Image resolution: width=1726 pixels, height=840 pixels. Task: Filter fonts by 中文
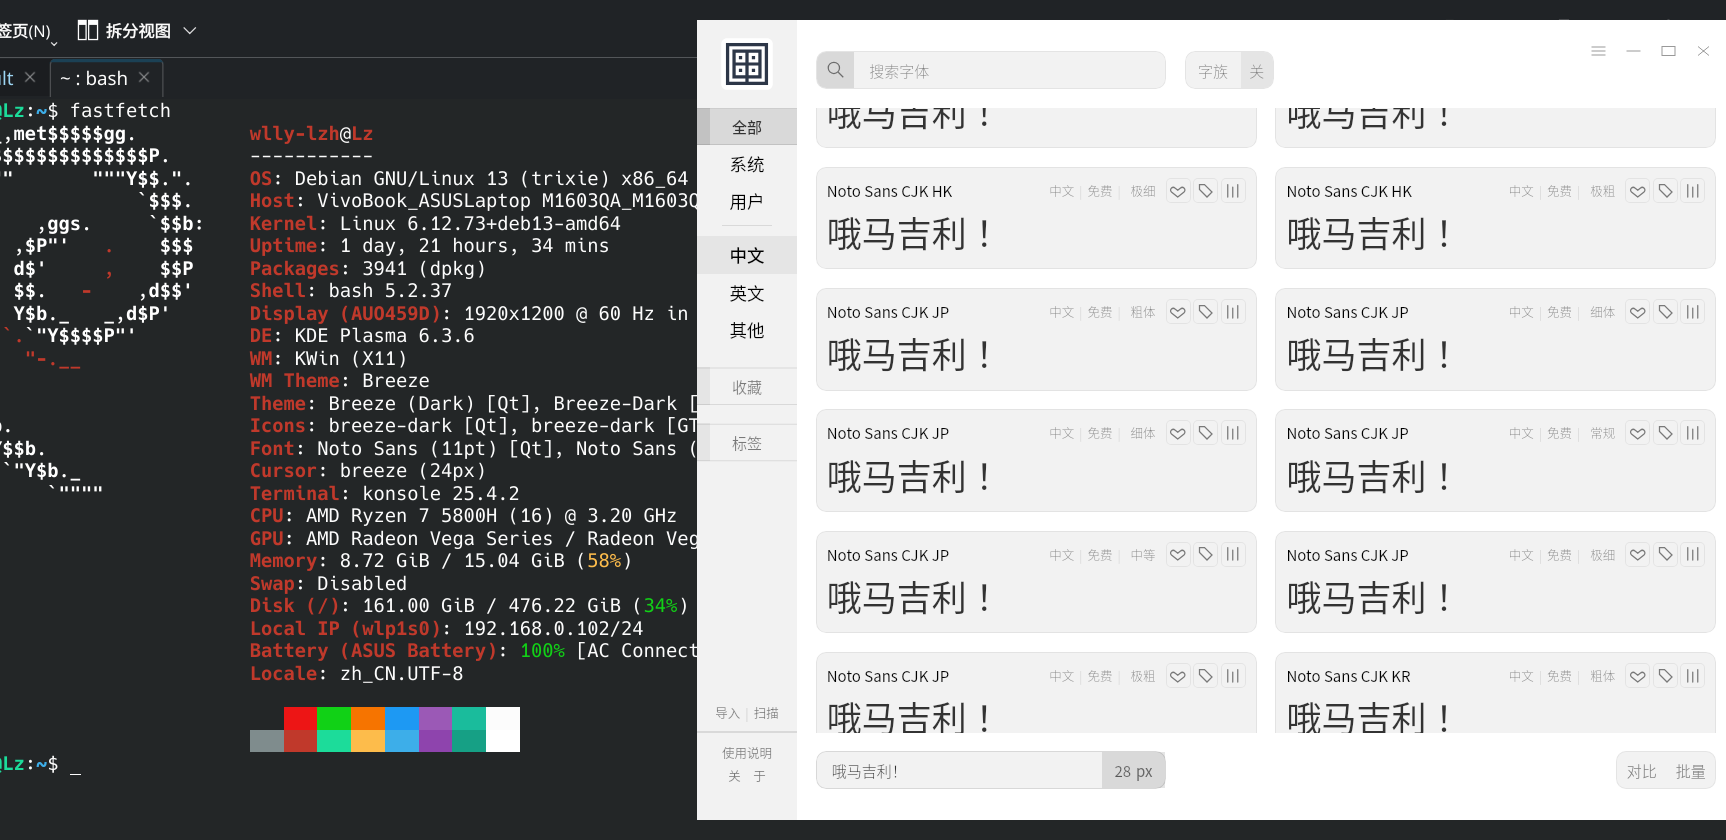pos(747,255)
